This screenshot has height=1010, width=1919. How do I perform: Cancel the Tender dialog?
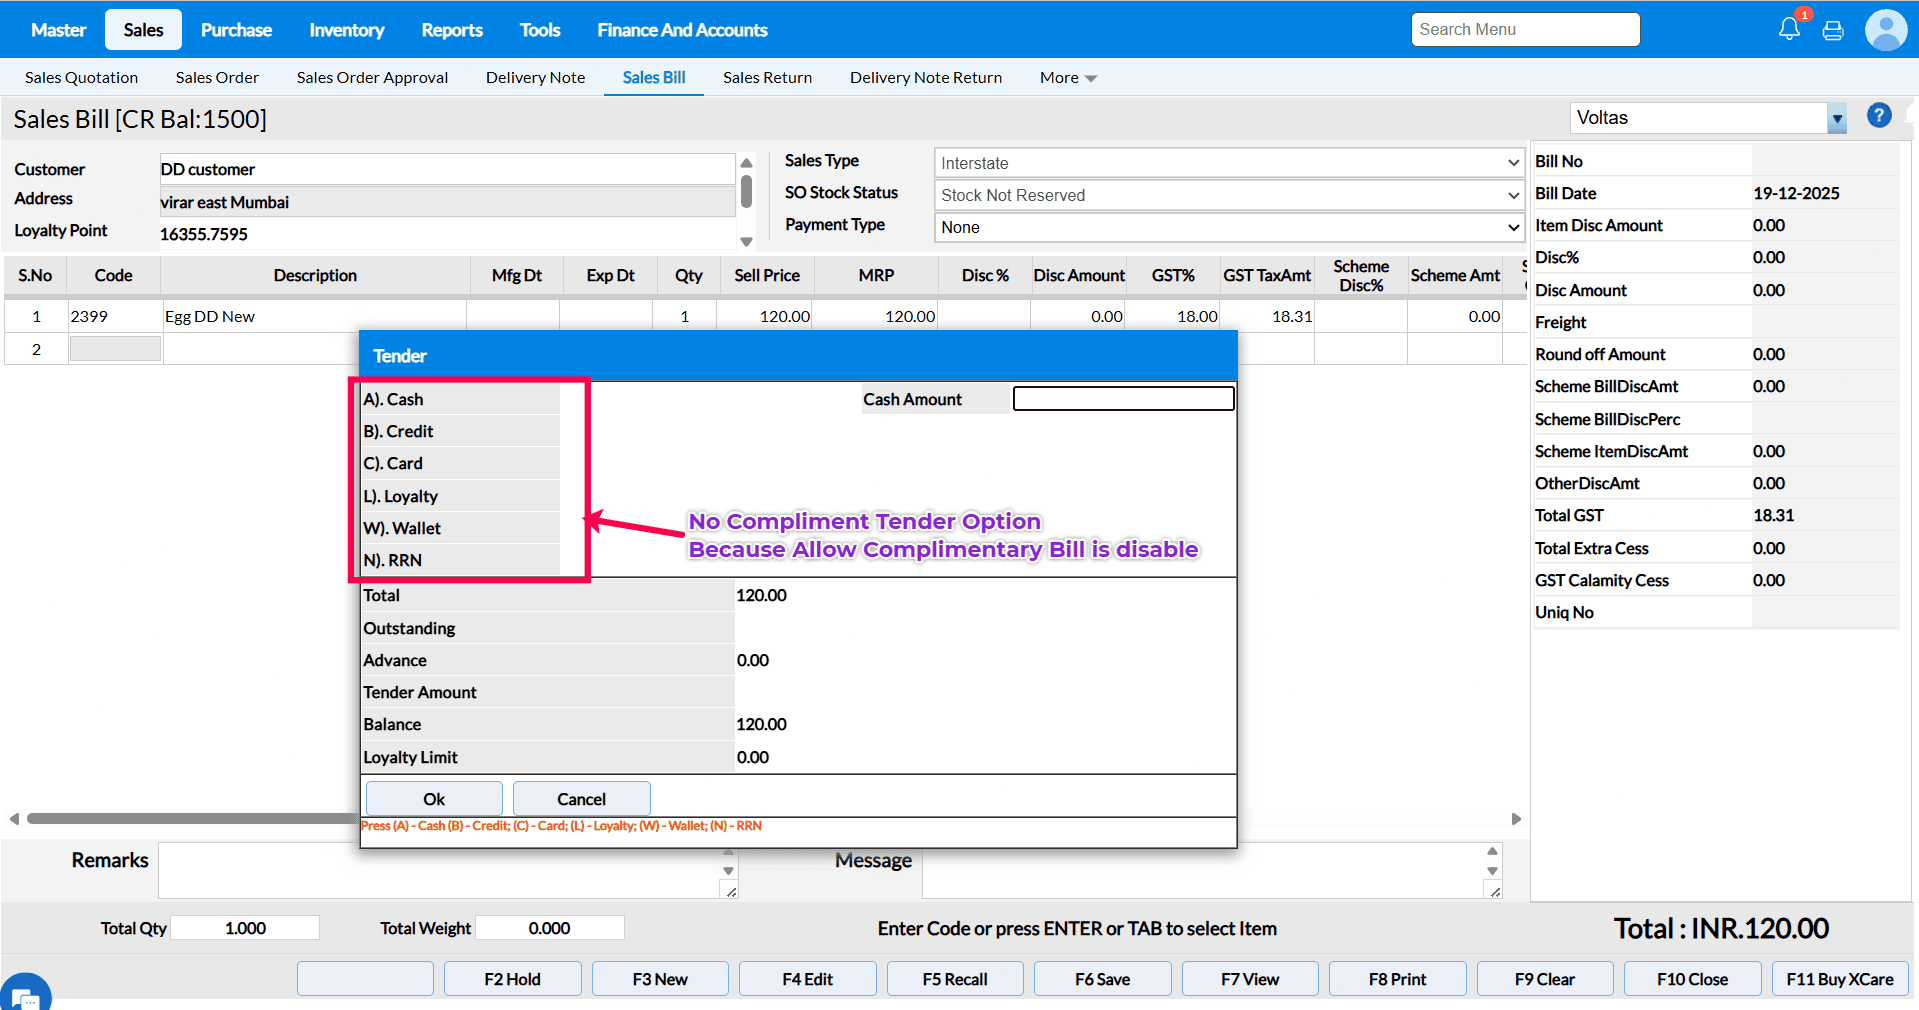tap(581, 799)
